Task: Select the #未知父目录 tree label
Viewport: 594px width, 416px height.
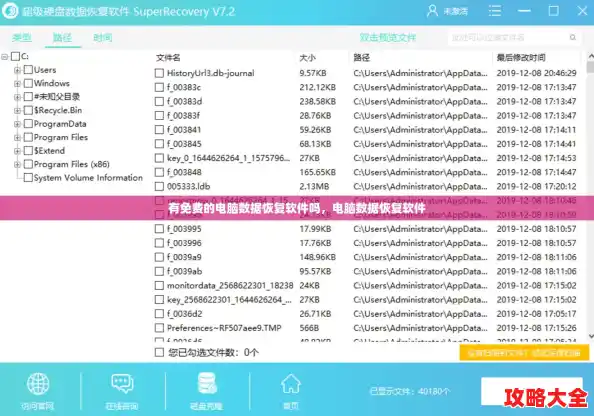Action: 57,97
